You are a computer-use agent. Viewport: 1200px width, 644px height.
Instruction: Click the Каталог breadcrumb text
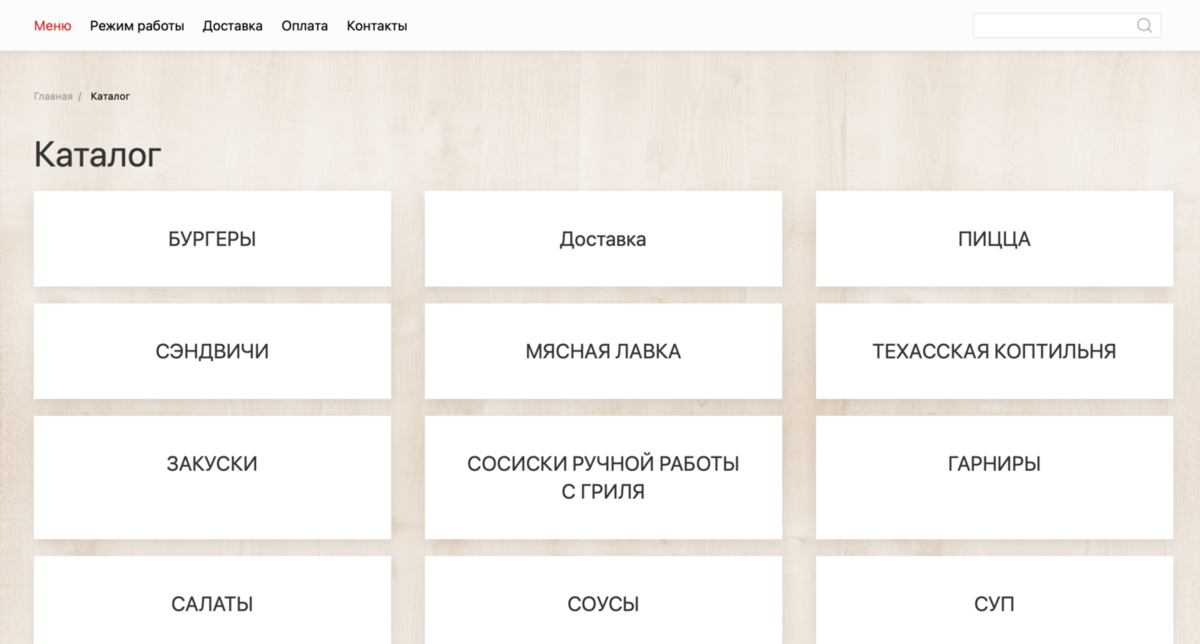coord(110,96)
